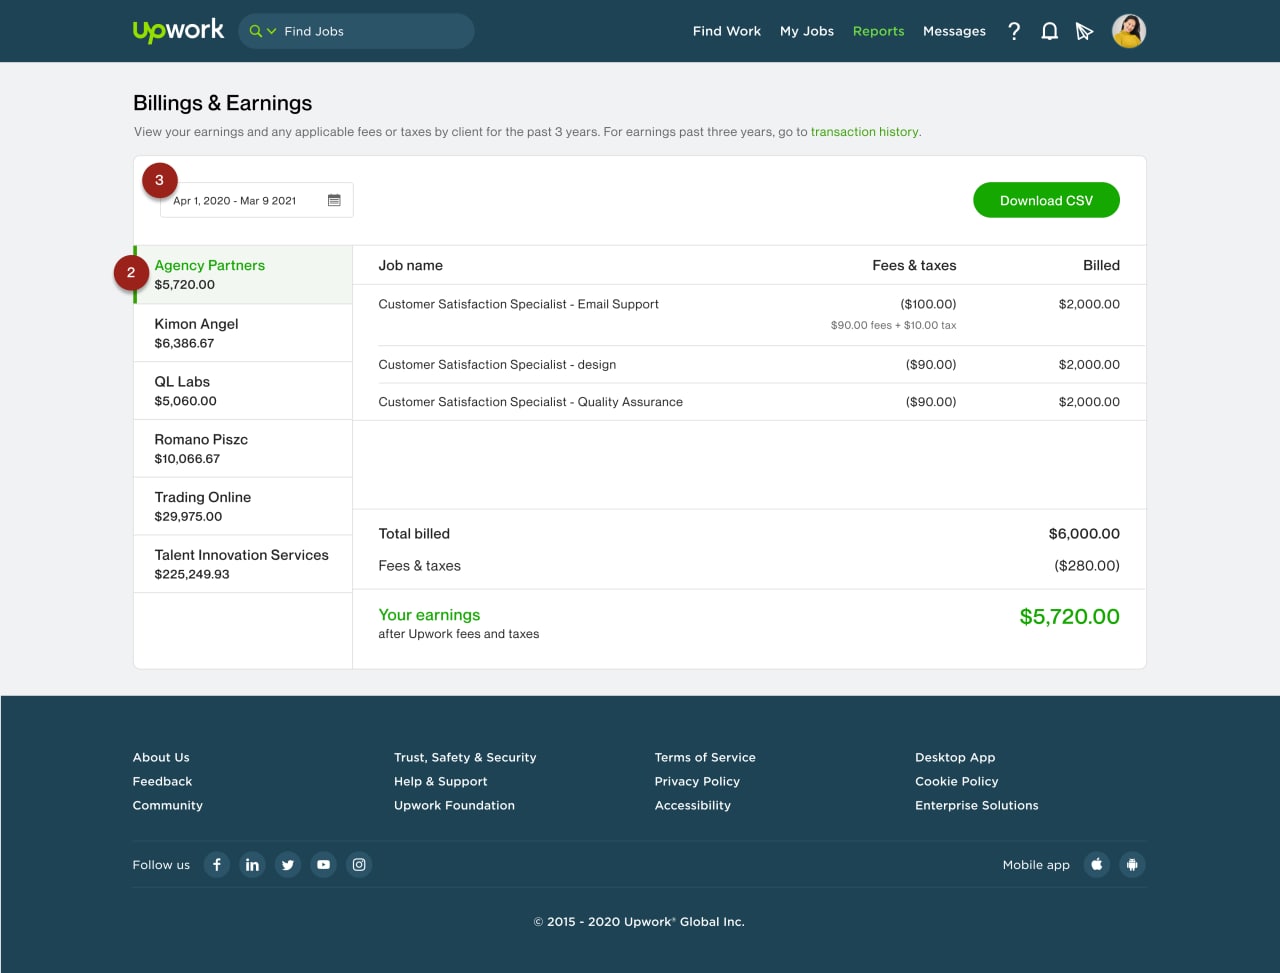Click the Quality Assurance job name
The image size is (1280, 973).
530,402
